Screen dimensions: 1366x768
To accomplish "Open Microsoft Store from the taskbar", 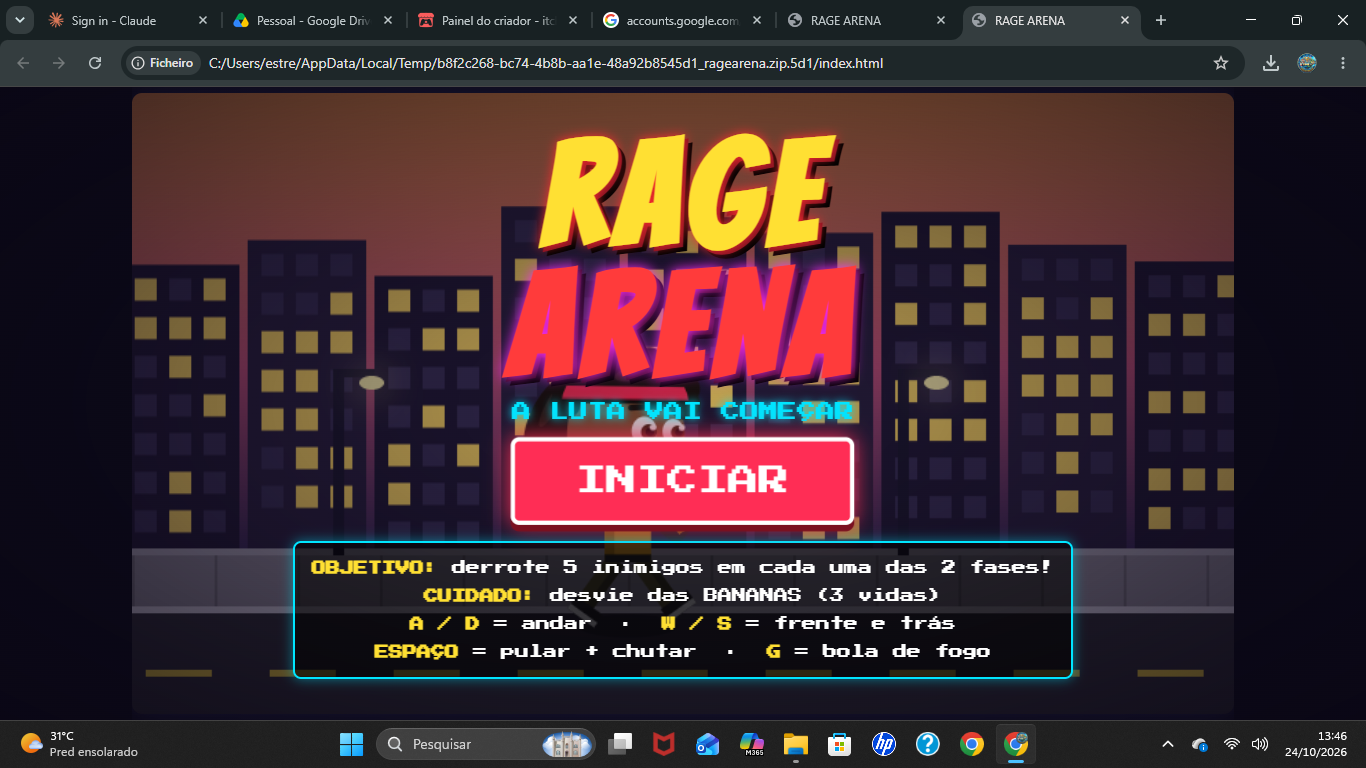I will point(840,744).
